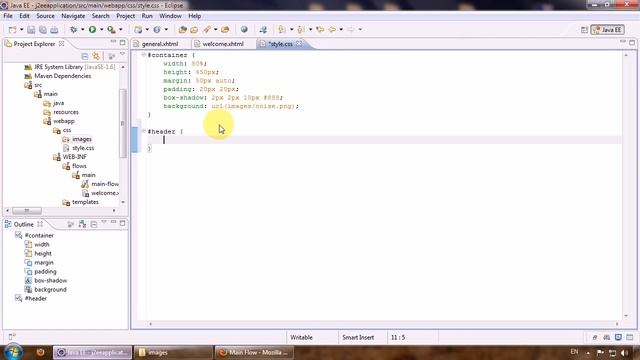Select the WEB-INF folder
Image resolution: width=640 pixels, height=360 pixels.
[74, 157]
